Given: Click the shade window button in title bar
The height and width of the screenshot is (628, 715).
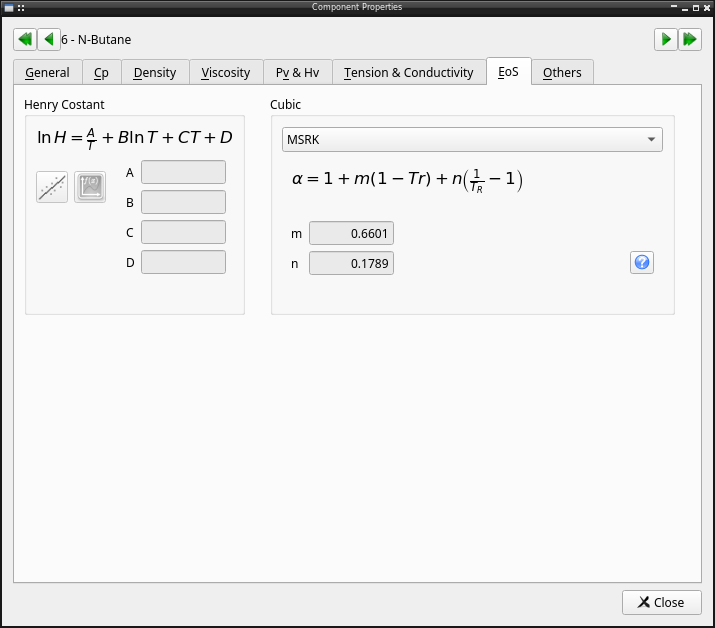Looking at the screenshot, I should pyautogui.click(x=674, y=7).
